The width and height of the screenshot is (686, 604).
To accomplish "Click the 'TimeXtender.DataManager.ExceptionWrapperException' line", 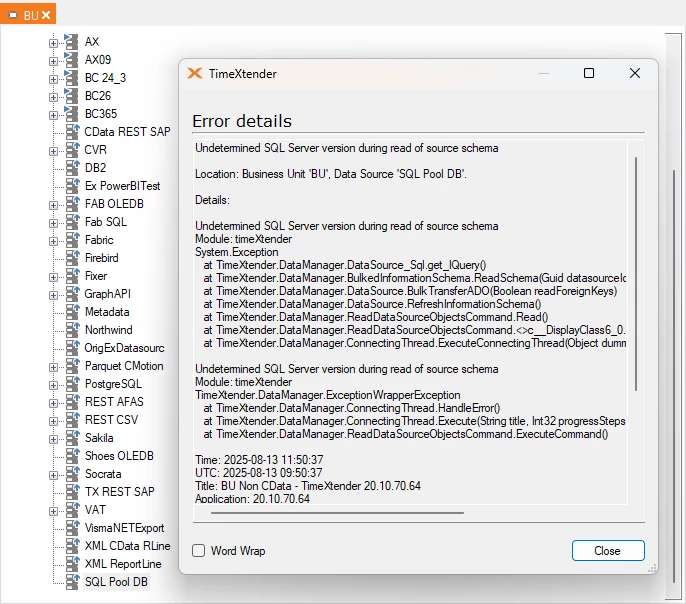I will [x=328, y=395].
